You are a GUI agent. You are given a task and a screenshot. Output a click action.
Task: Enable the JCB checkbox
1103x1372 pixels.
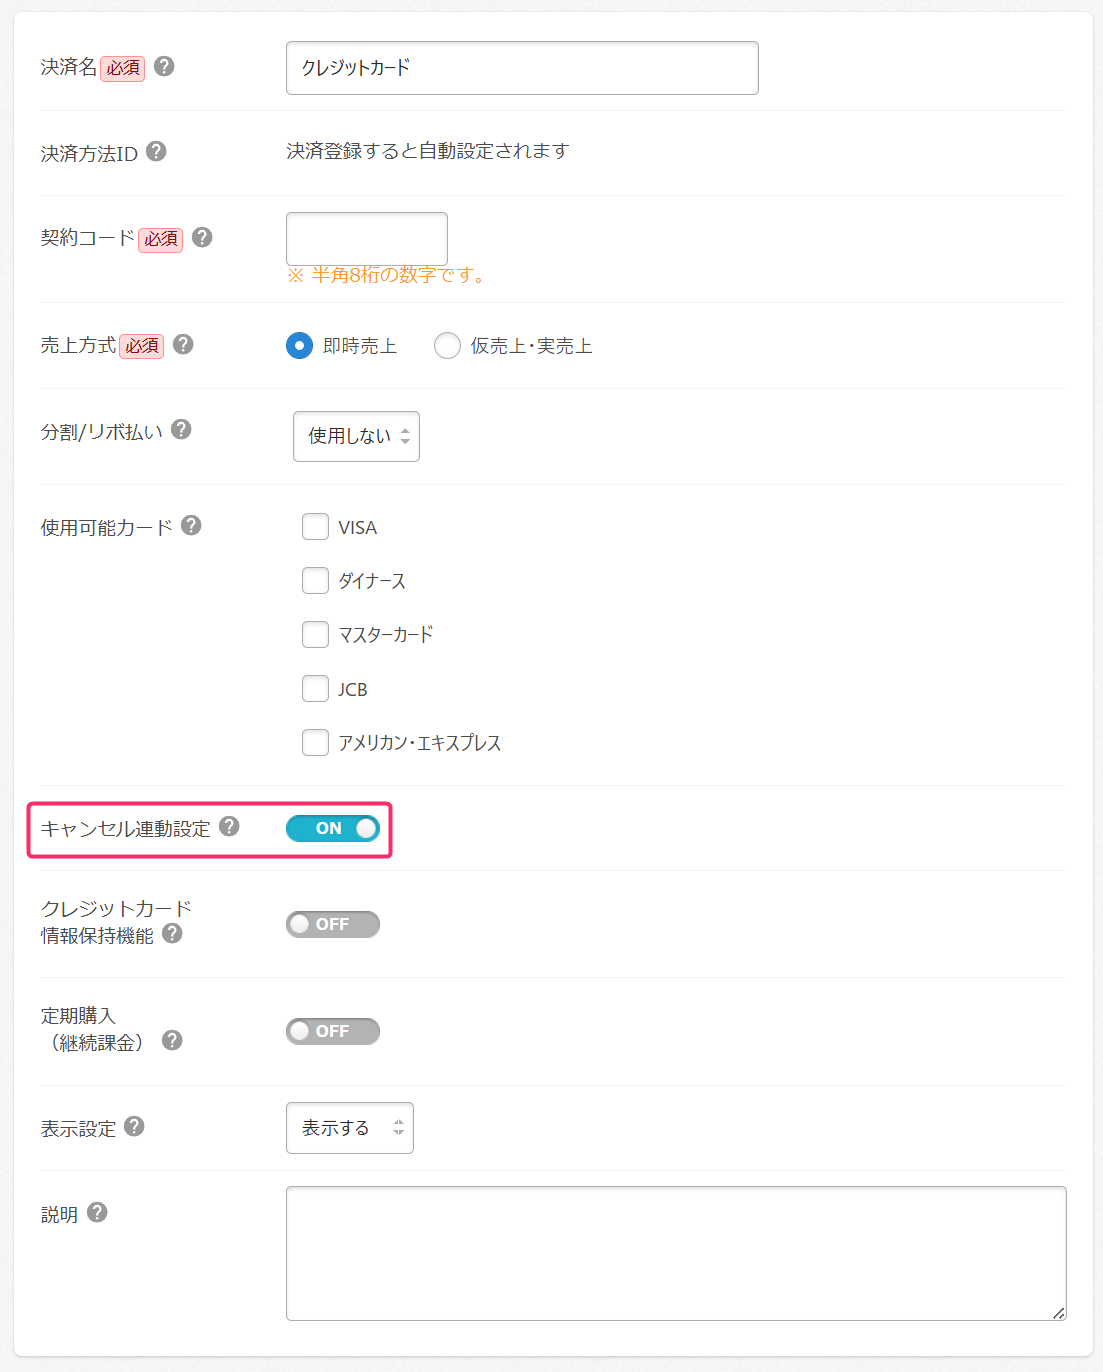click(316, 689)
